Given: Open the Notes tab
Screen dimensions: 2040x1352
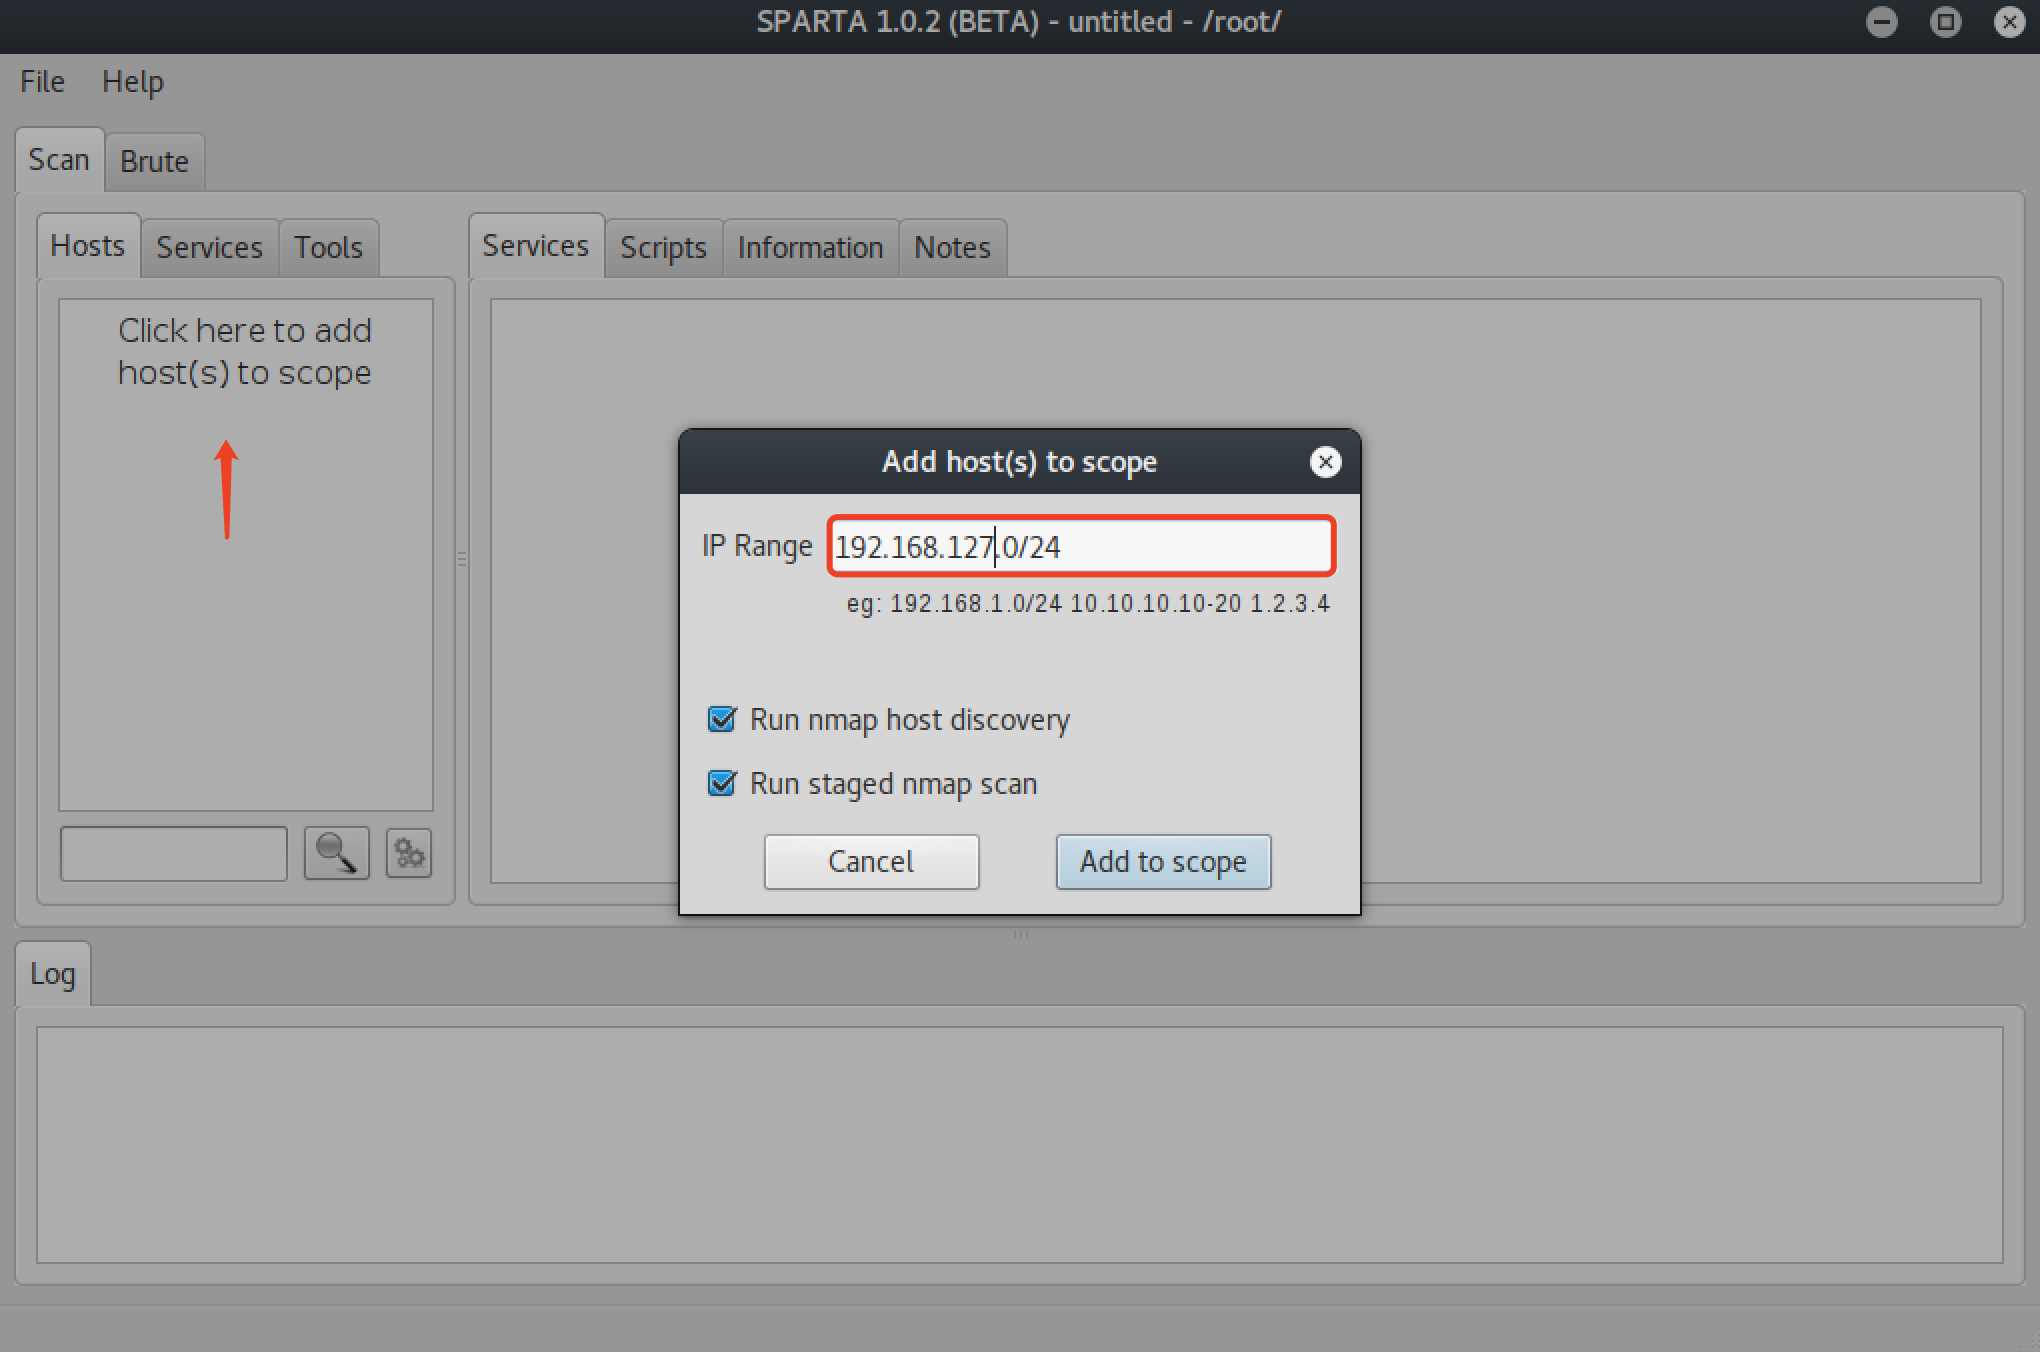Looking at the screenshot, I should [952, 247].
